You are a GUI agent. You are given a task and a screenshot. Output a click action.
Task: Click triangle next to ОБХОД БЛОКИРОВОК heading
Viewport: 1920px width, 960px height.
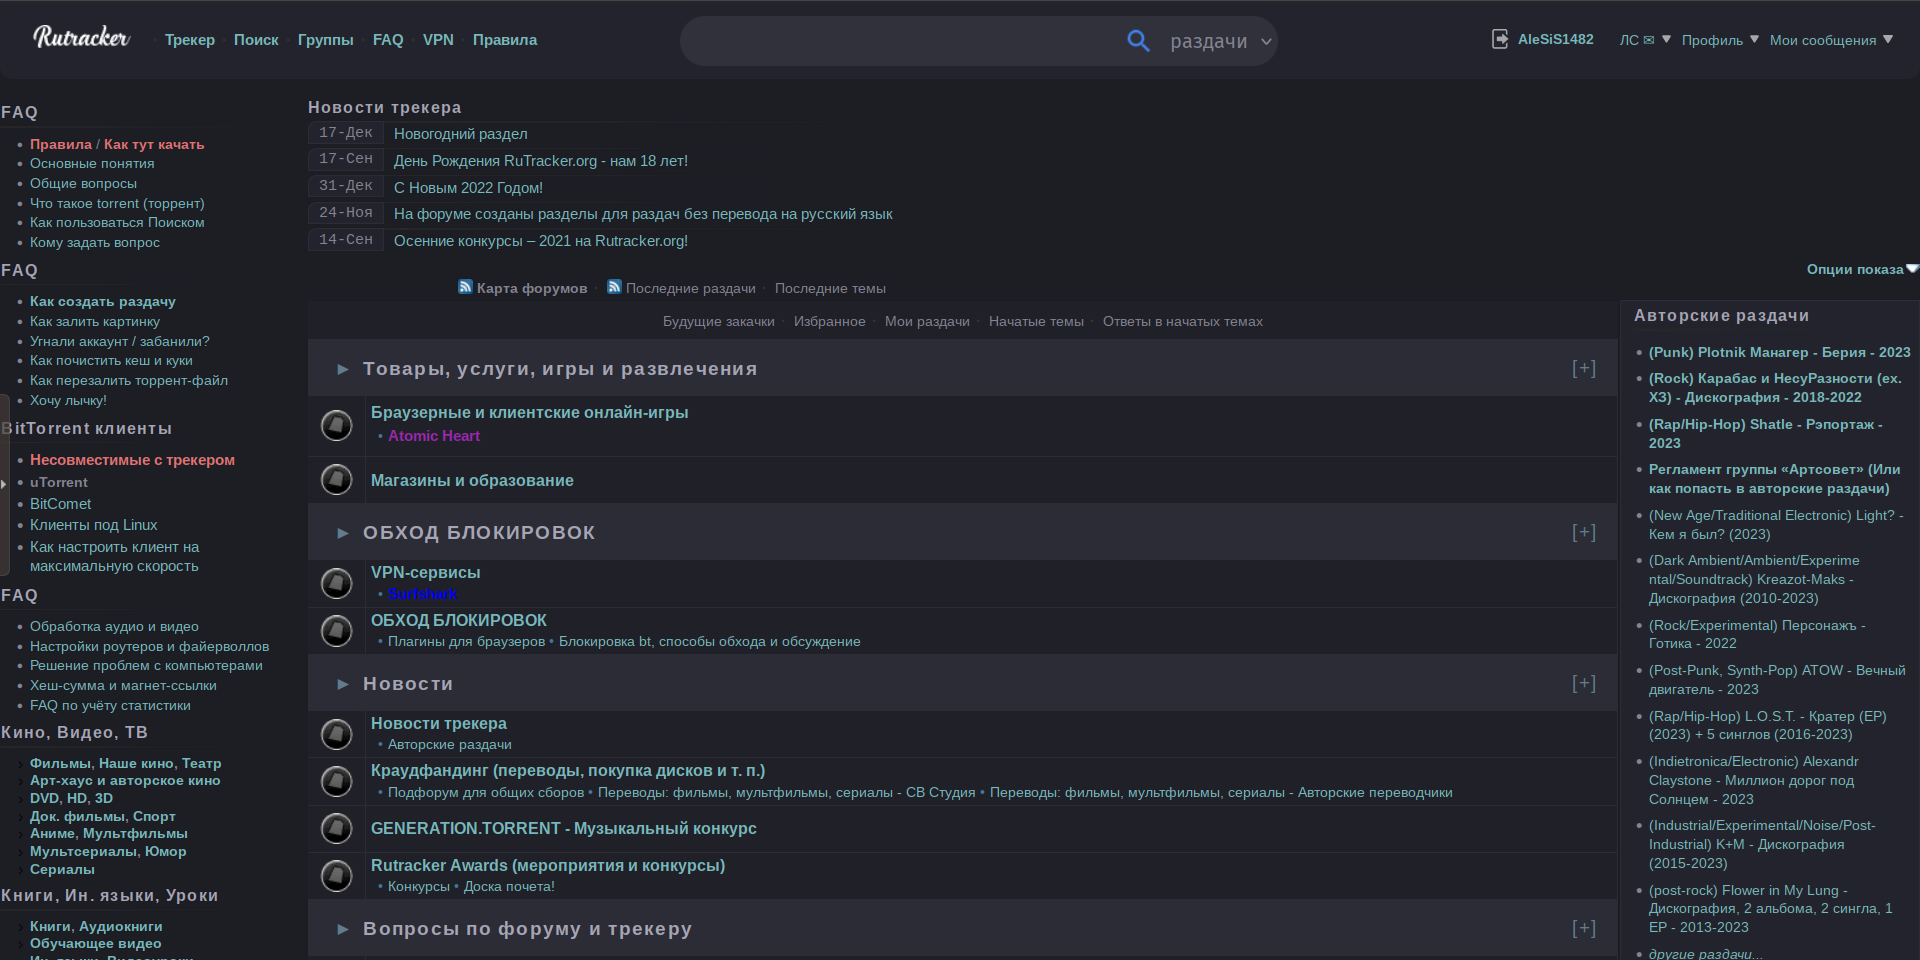point(343,533)
